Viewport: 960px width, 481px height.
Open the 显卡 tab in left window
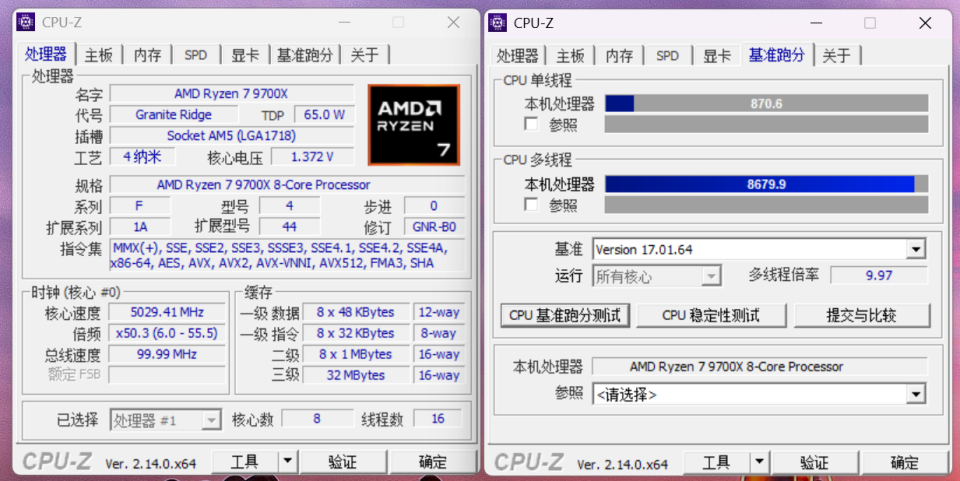[245, 55]
